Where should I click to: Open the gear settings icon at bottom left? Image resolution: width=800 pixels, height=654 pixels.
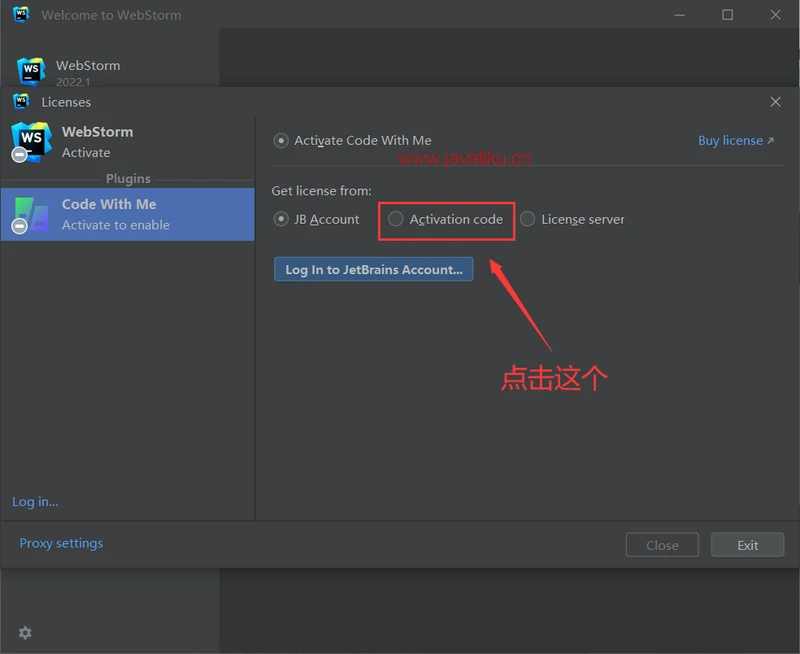point(25,632)
